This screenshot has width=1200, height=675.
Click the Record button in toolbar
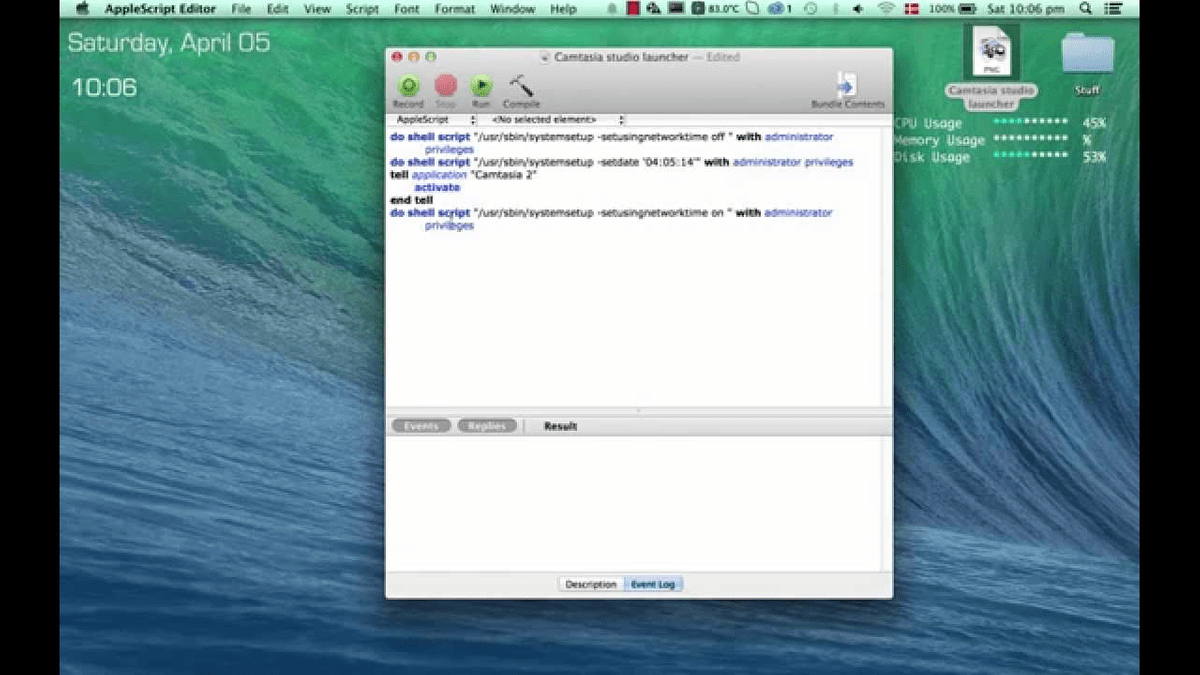408,88
